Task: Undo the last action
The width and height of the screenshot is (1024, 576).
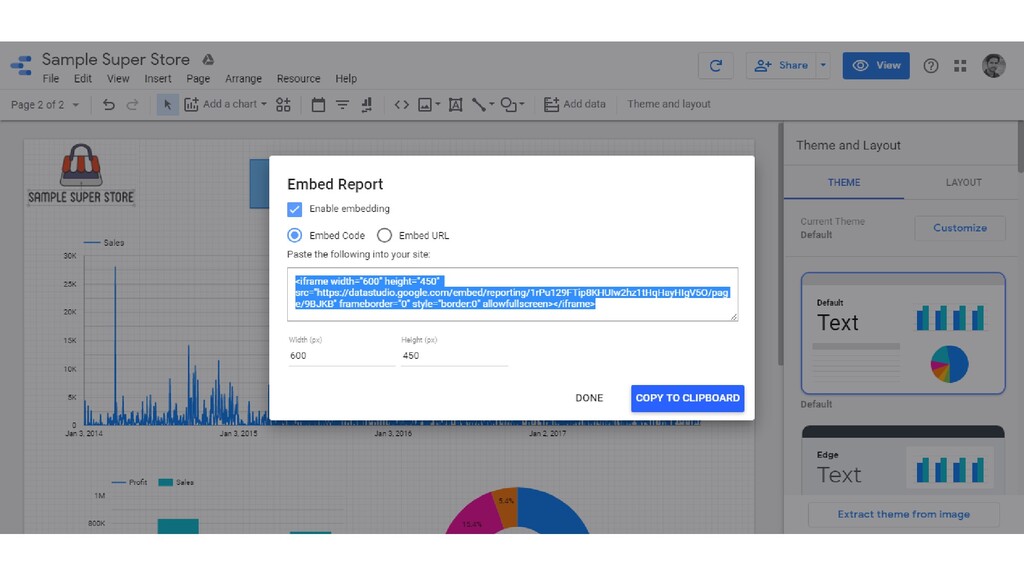Action: 108,104
